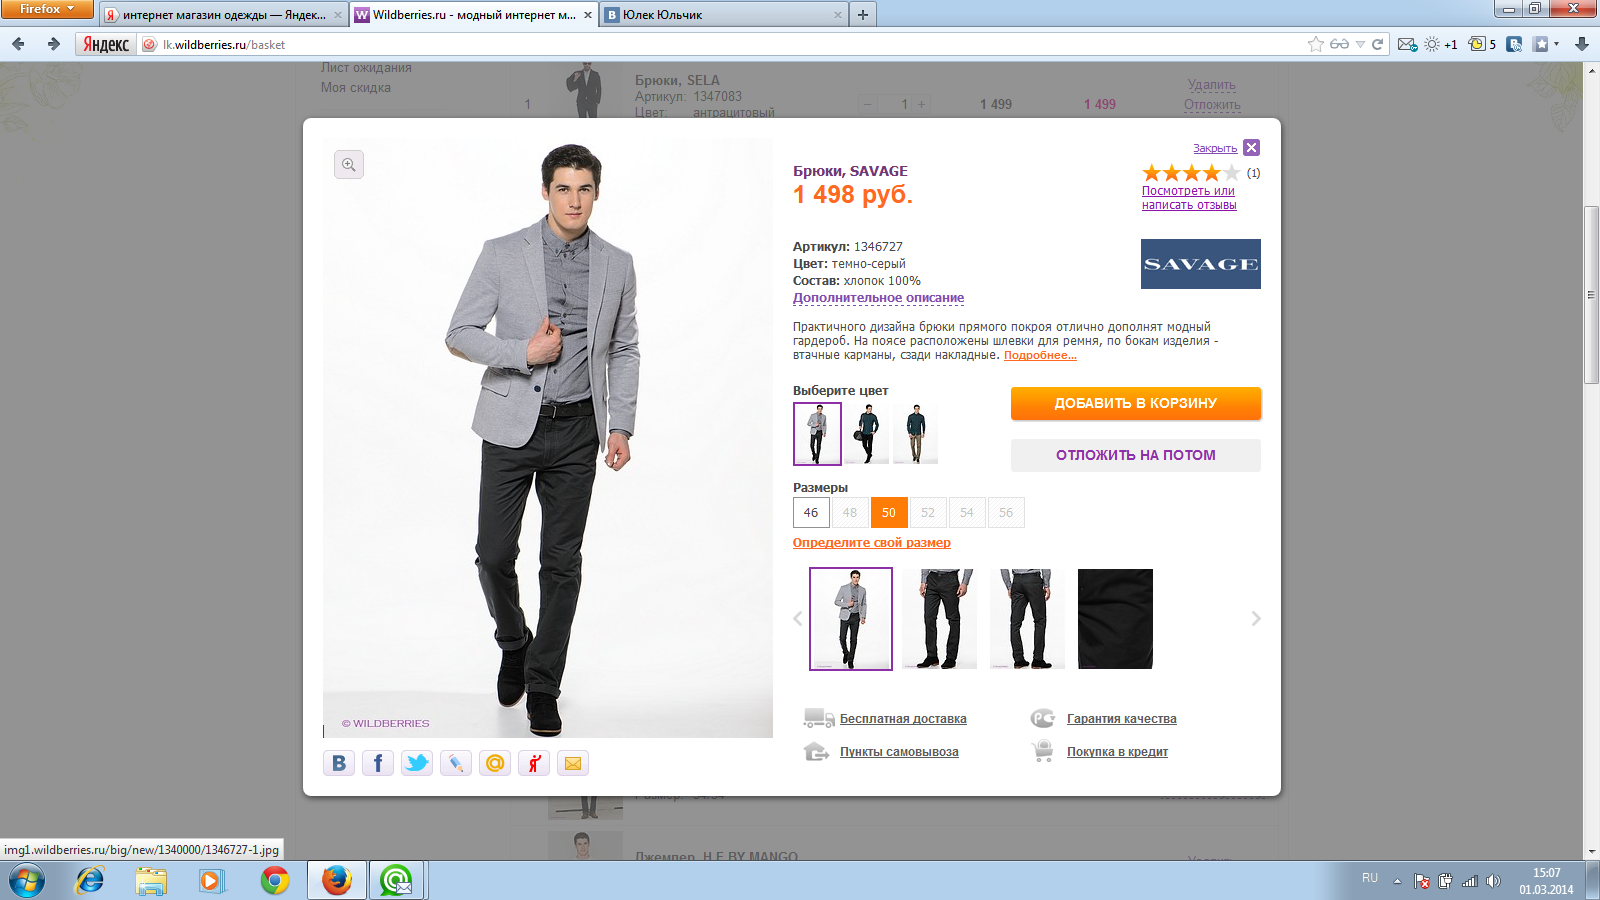This screenshot has width=1600, height=900.
Task: Click the volume tray icon
Action: click(x=1493, y=881)
